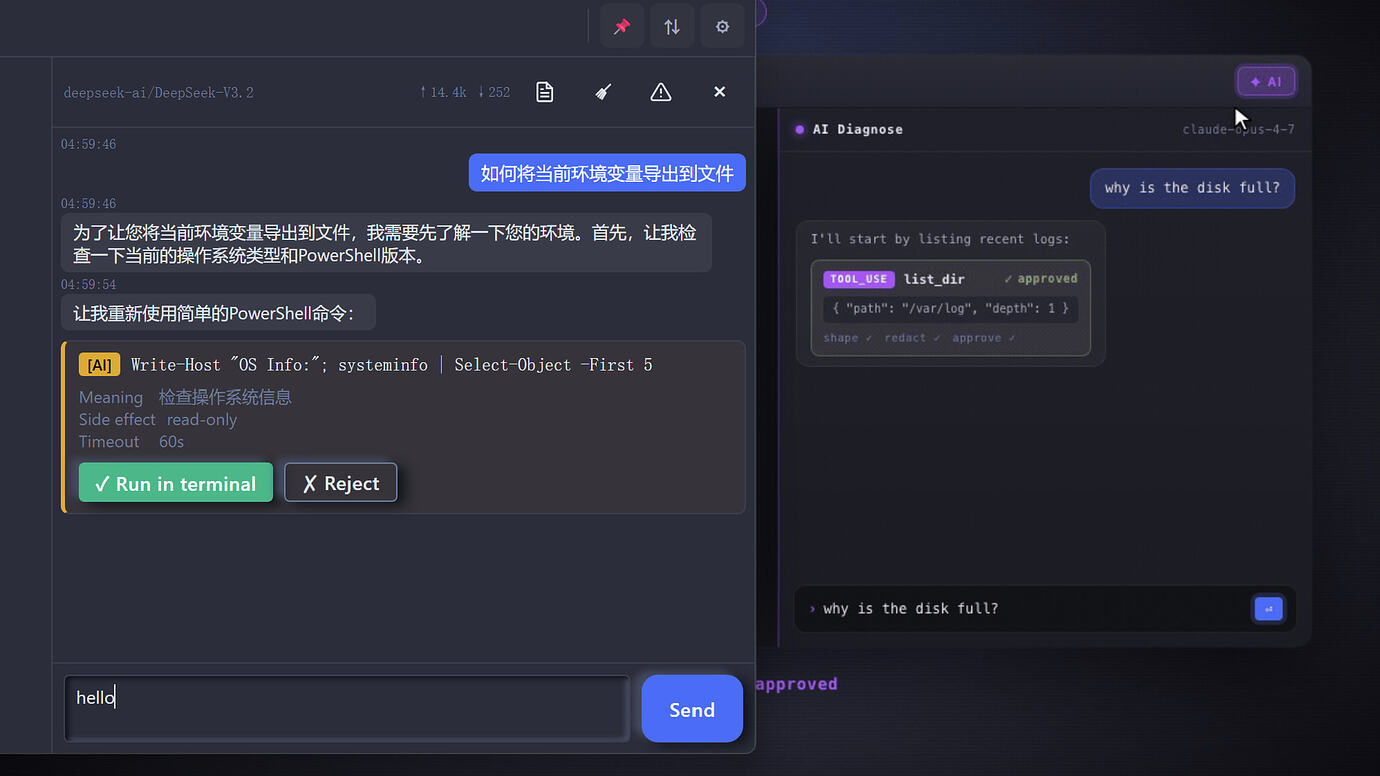Click the /var/log path JSON arguments

tap(950, 309)
